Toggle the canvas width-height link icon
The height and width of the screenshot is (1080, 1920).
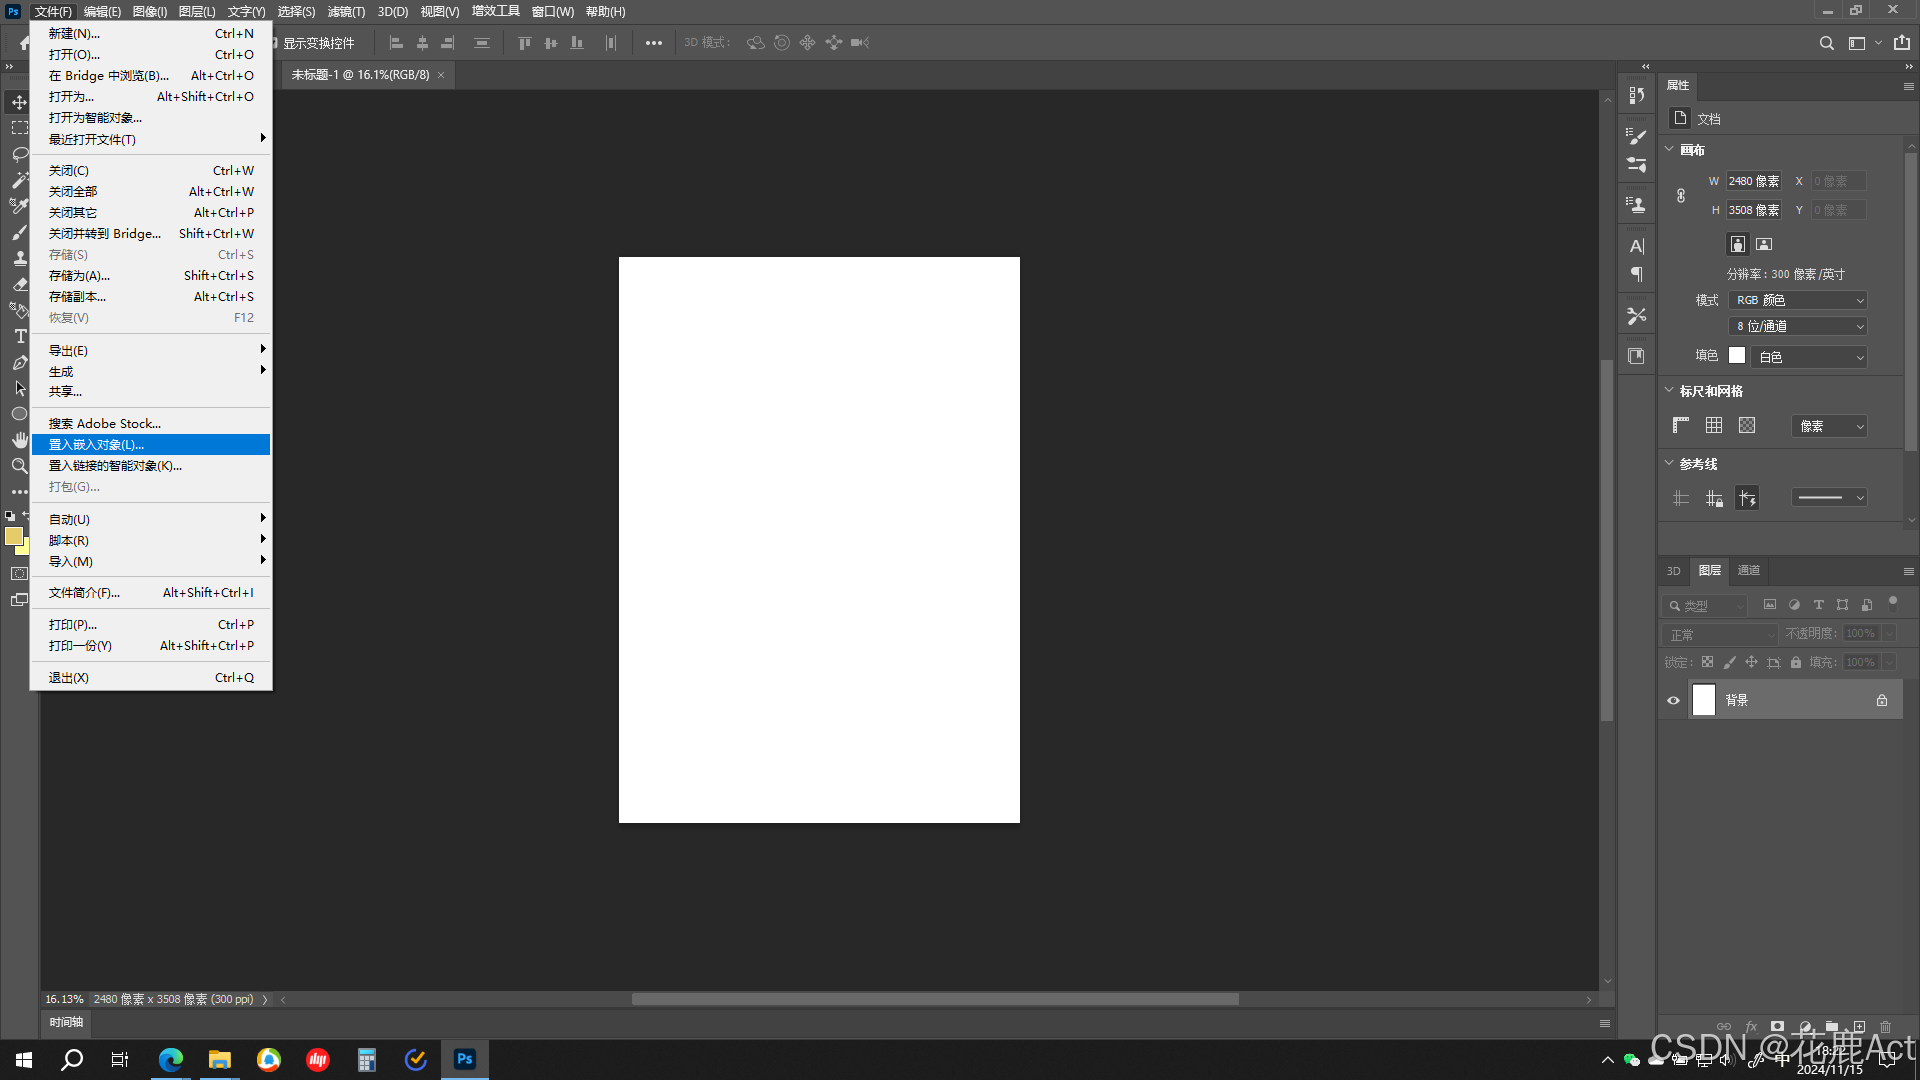[x=1681, y=196]
